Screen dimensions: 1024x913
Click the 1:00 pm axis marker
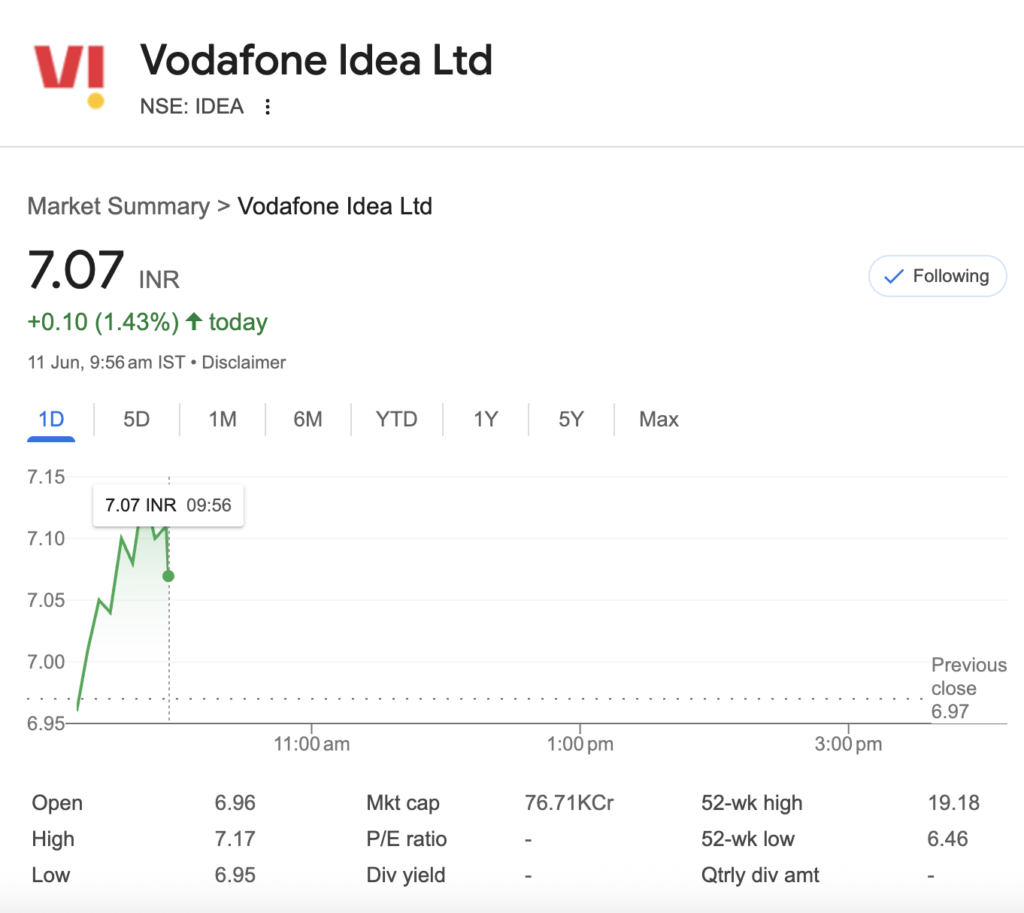tap(580, 744)
